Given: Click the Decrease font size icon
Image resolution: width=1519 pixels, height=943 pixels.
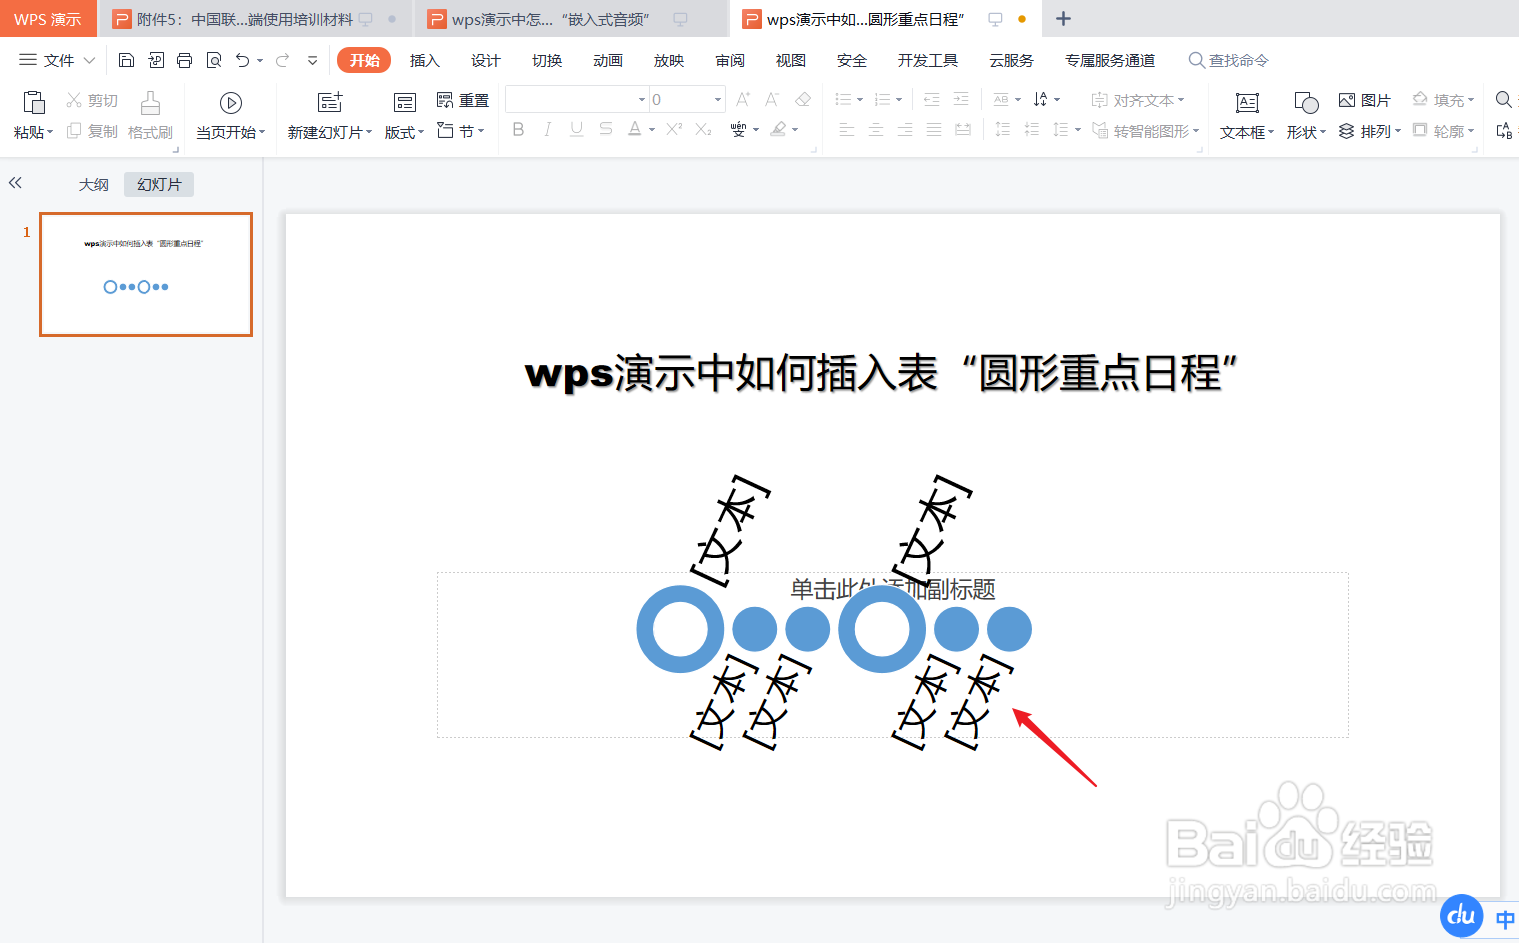Looking at the screenshot, I should pyautogui.click(x=772, y=99).
